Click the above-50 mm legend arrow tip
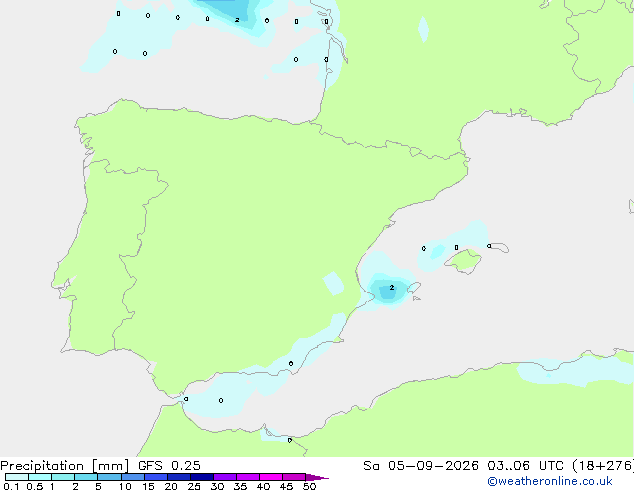Image resolution: width=634 pixels, height=490 pixels. tap(317, 477)
